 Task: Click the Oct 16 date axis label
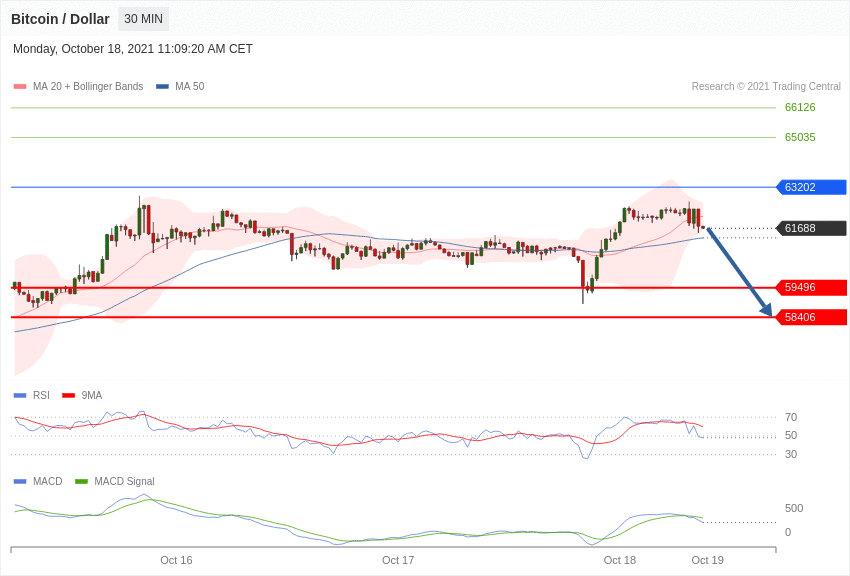[176, 560]
